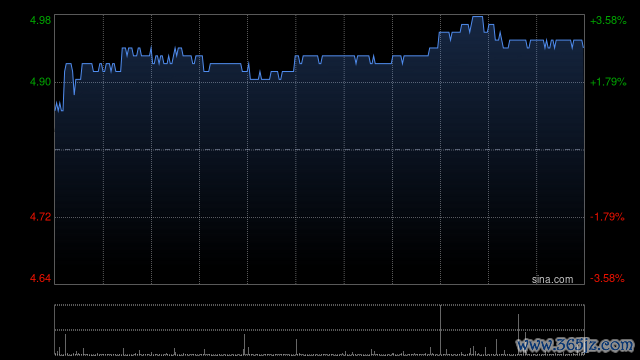This screenshot has height=360, width=640.
Task: Click the 4.90 price axis label
Action: tap(40, 82)
